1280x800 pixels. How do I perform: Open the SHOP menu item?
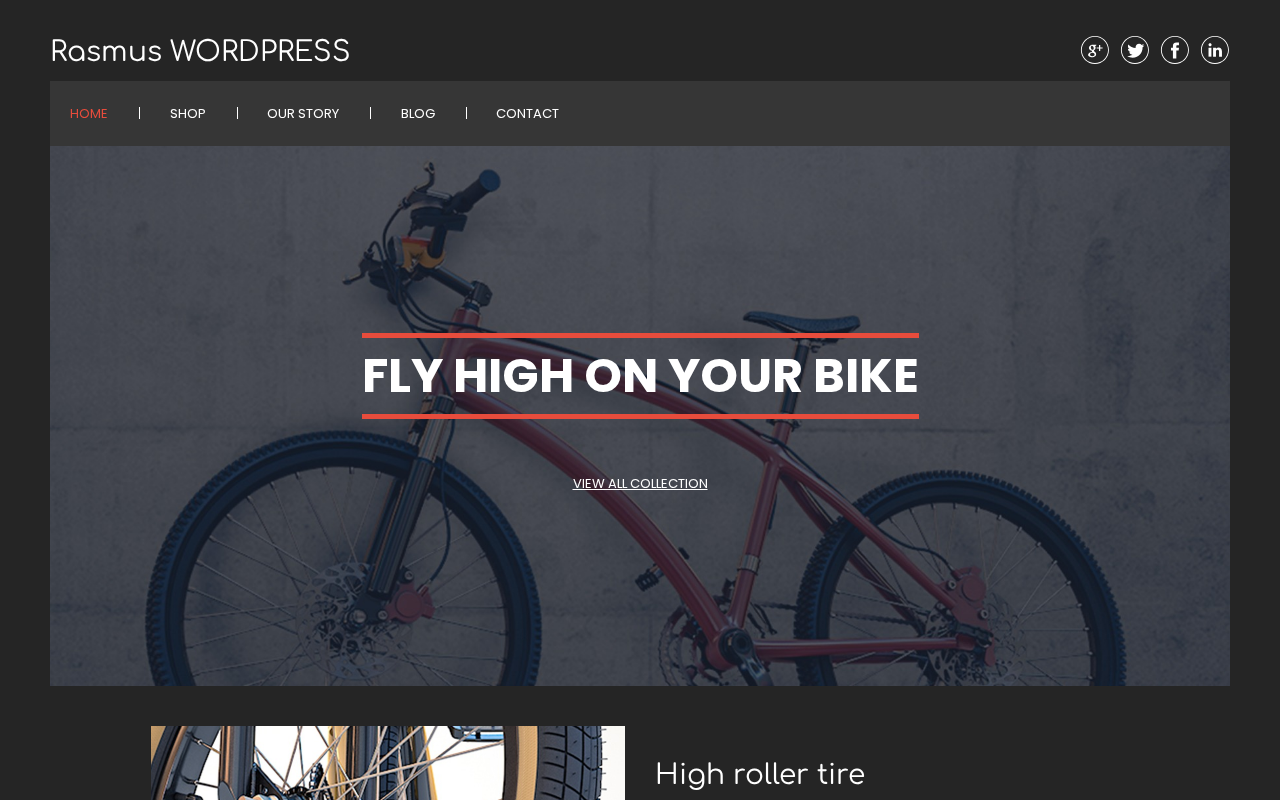pos(188,114)
